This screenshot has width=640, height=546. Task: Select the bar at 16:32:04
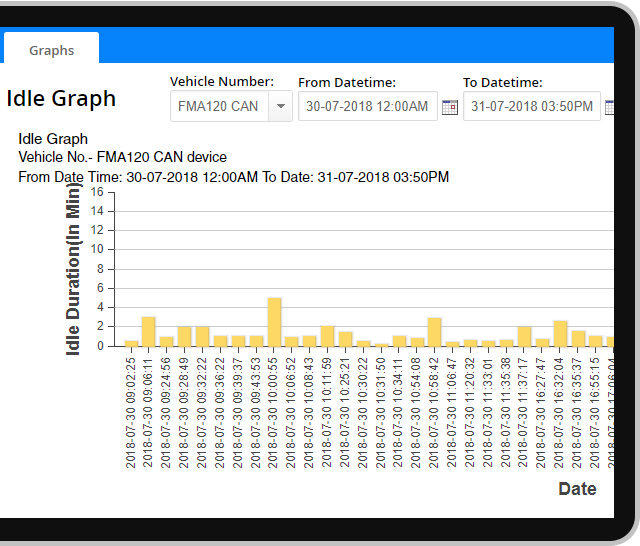pyautogui.click(x=560, y=334)
